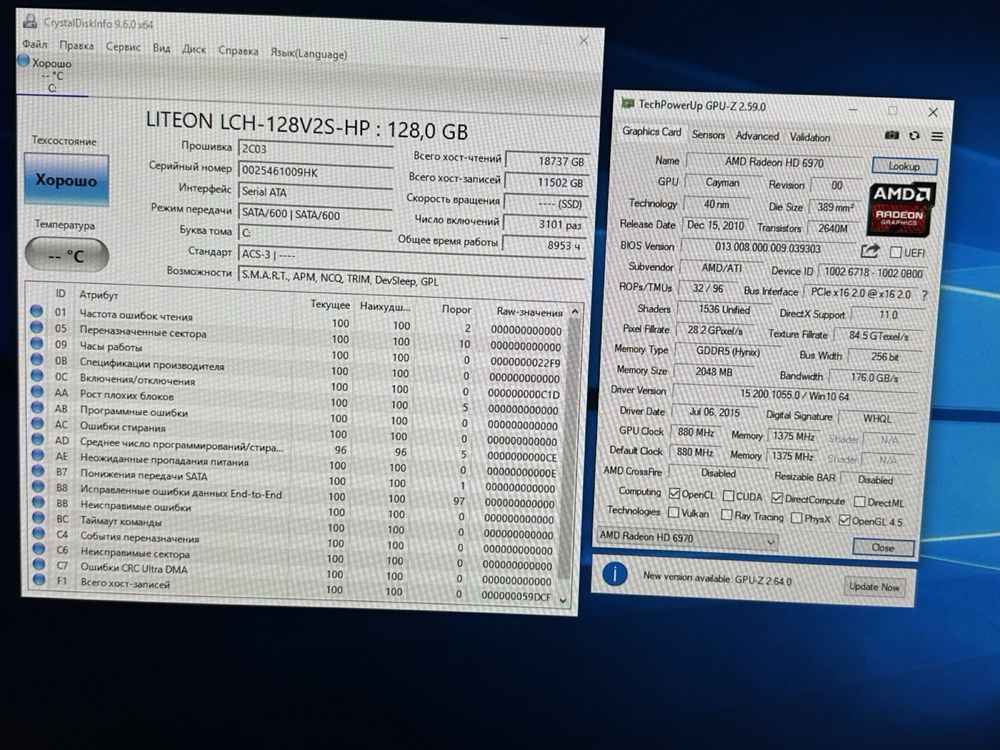The height and width of the screenshot is (750, 1000).
Task: Click the GPU-Z title bar app icon
Action: pos(628,103)
